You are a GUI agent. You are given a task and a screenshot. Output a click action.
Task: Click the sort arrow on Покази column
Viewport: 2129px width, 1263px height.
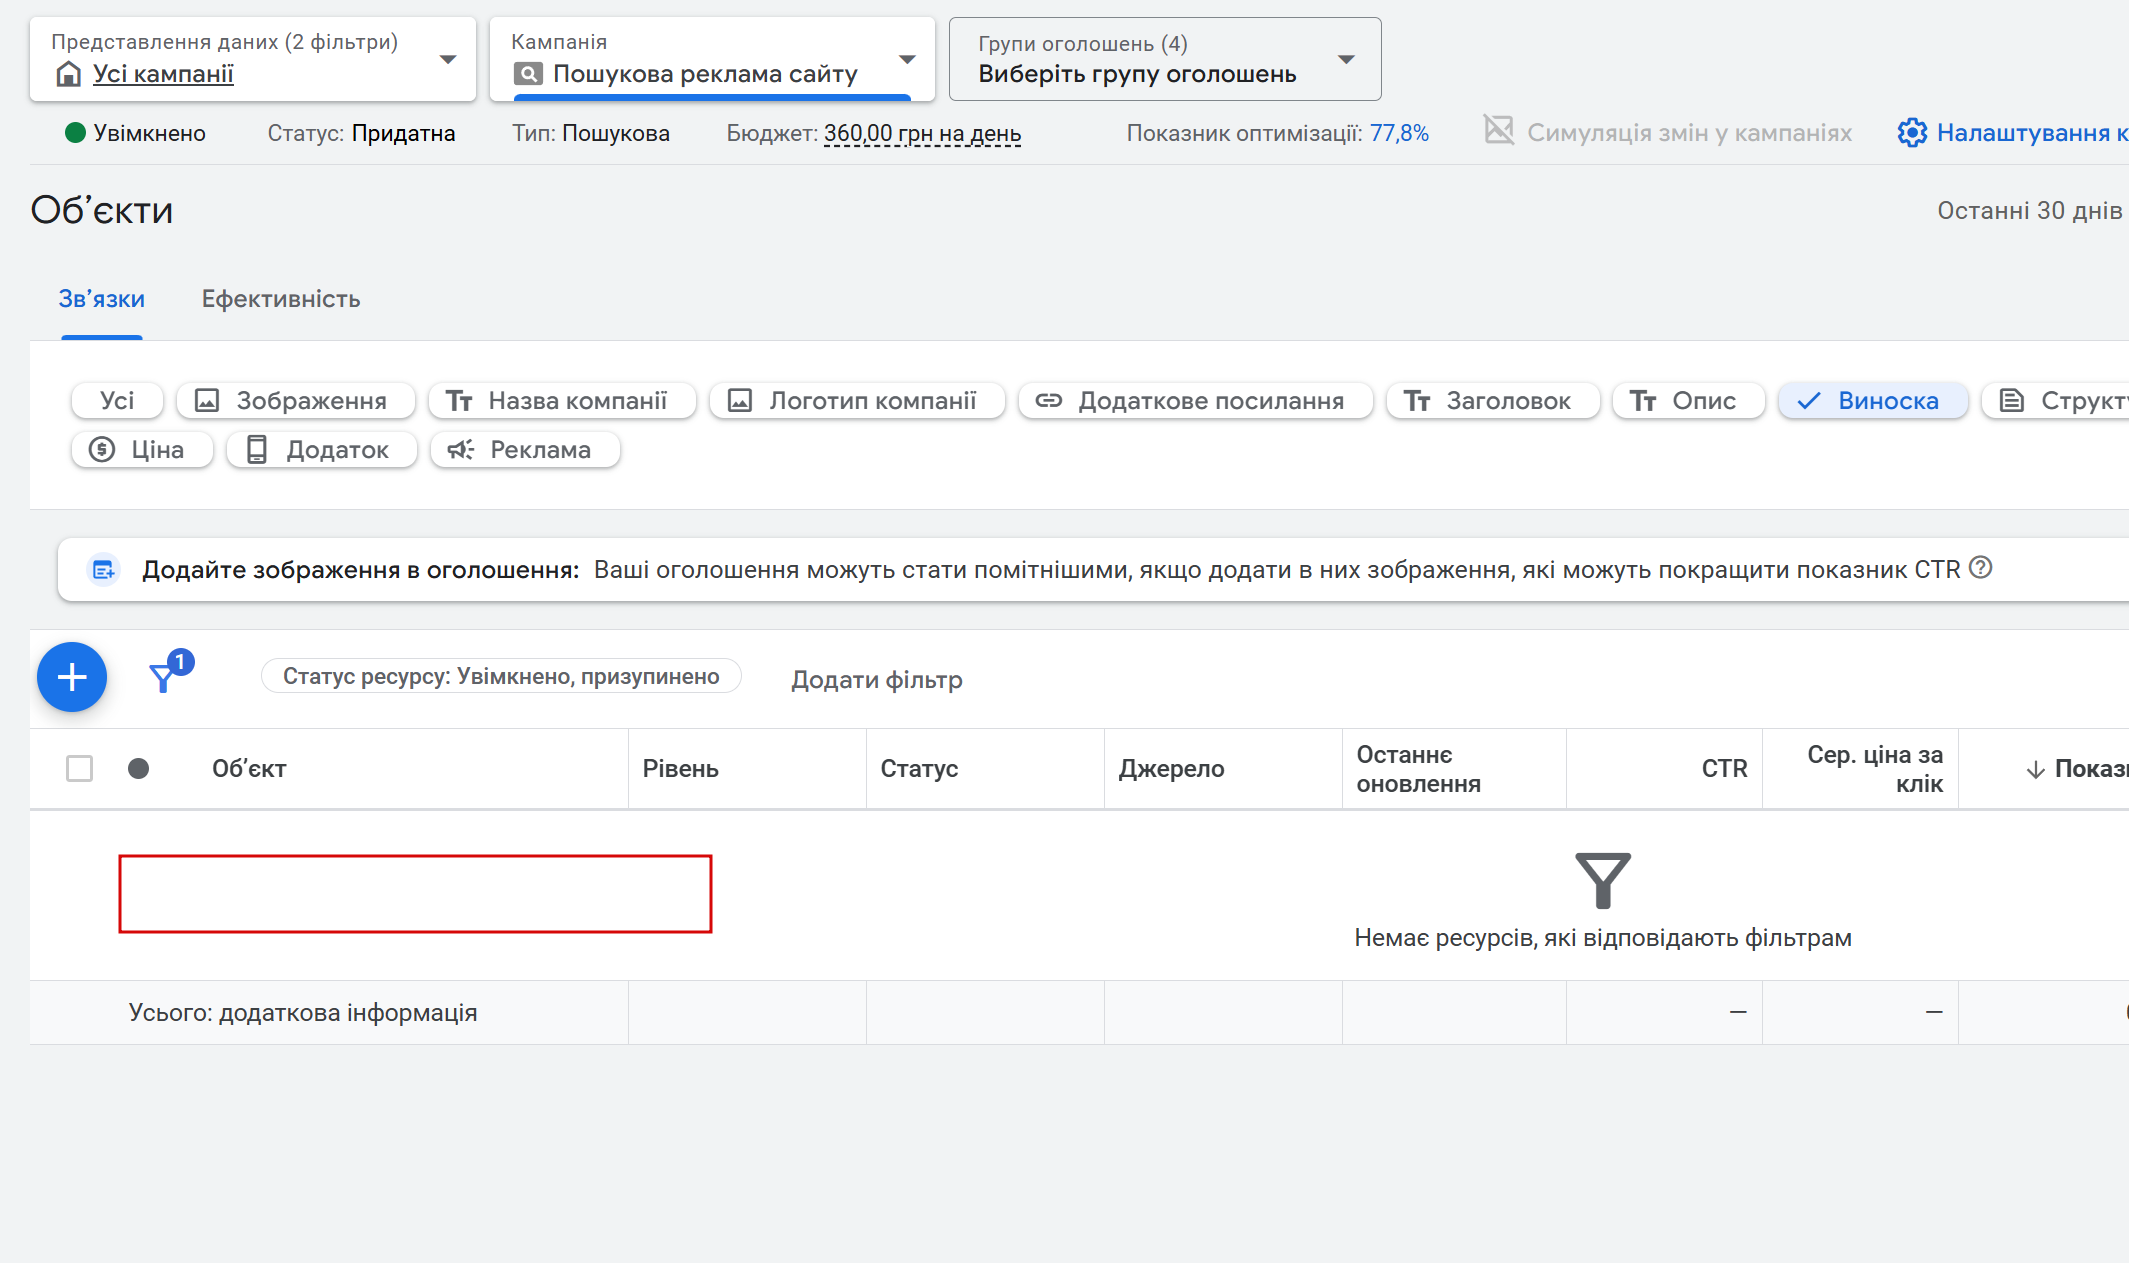pyautogui.click(x=2034, y=769)
